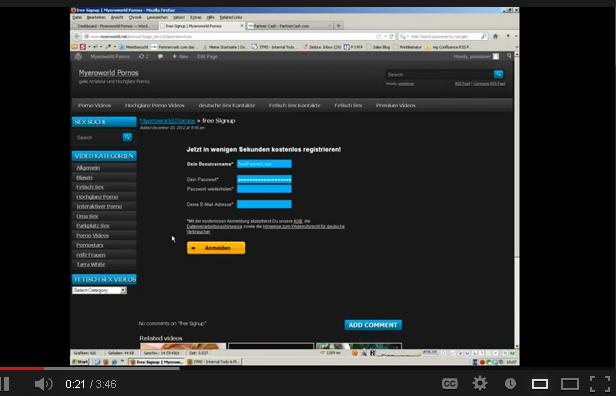Open the deutsche Sex Kontakte nav item
The width and height of the screenshot is (616, 396).
[x=227, y=105]
